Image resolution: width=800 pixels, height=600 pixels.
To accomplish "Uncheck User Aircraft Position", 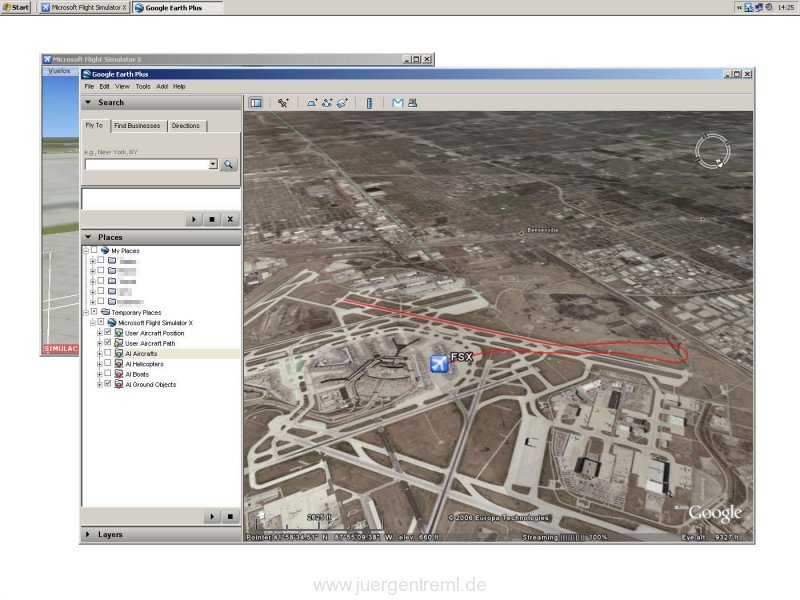I will [108, 332].
